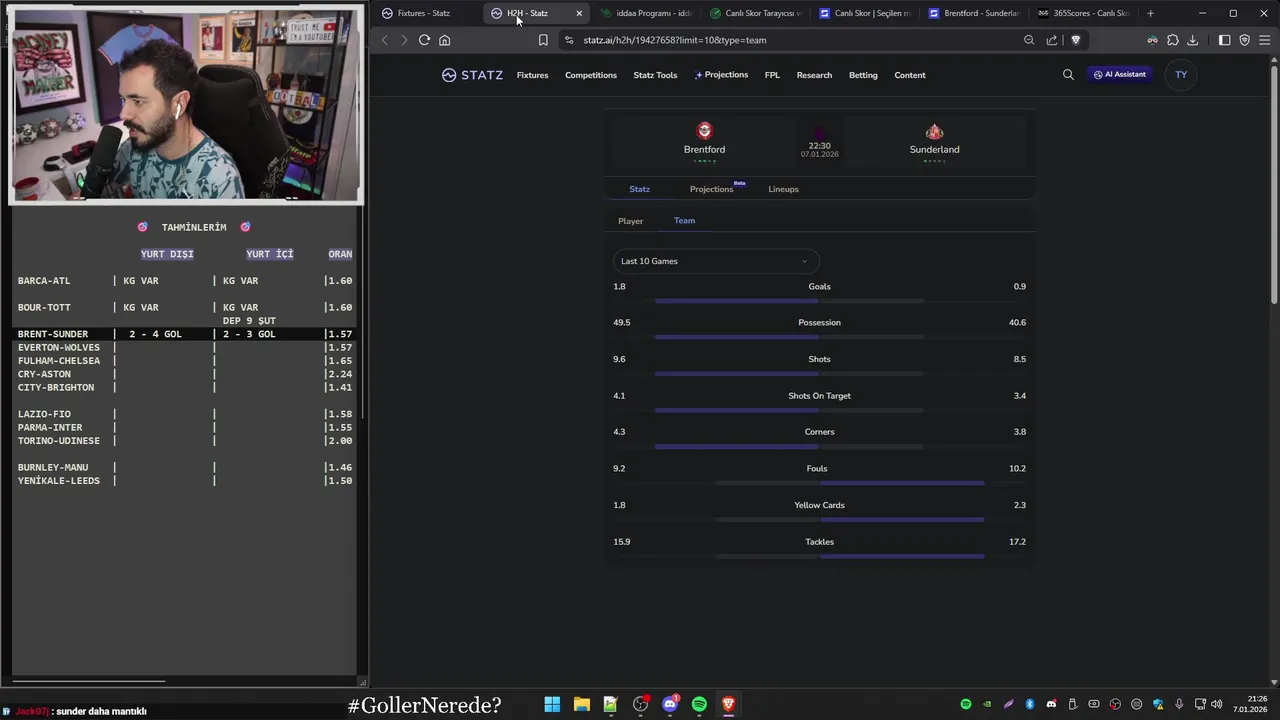
Task: Click the Brentford team name
Action: coord(704,149)
